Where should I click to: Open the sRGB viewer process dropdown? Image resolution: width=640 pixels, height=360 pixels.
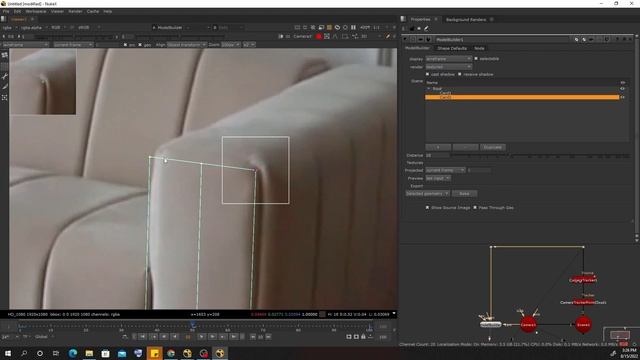point(88,27)
